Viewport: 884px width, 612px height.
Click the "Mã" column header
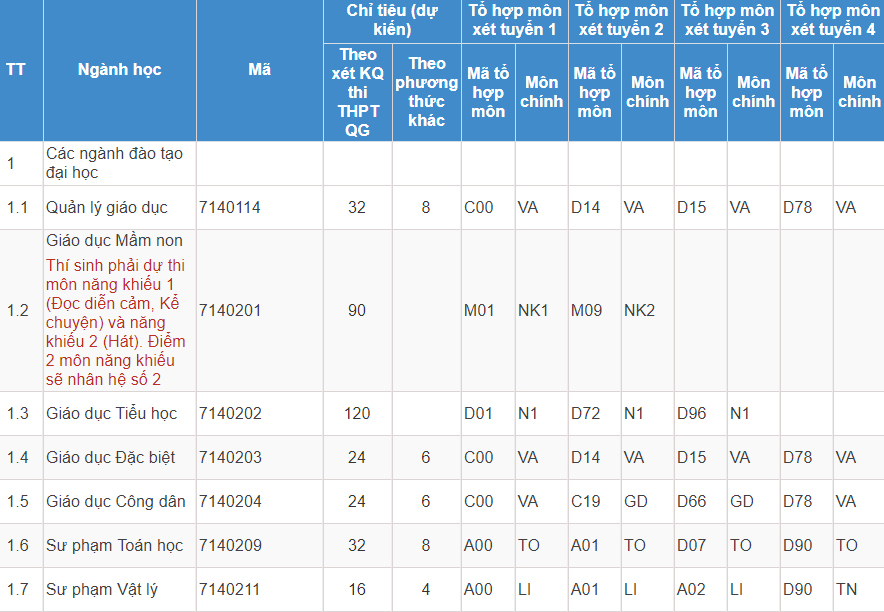259,70
